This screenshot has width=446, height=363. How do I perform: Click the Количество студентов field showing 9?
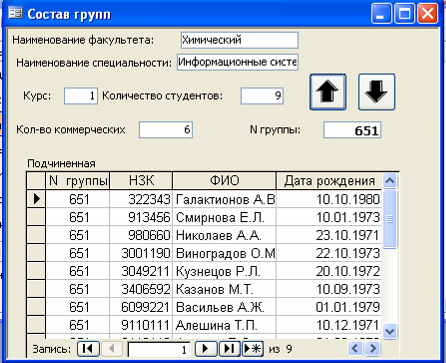coord(262,96)
